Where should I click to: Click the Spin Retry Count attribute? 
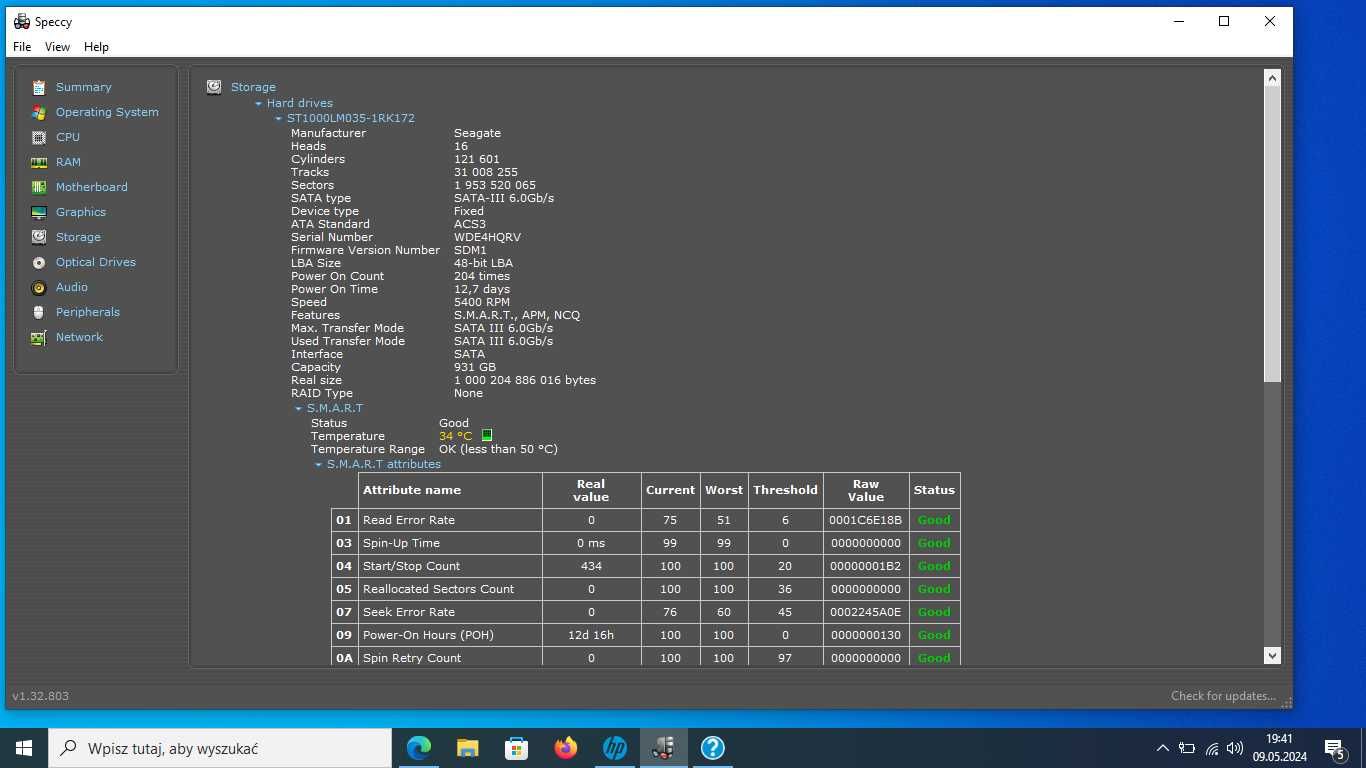(x=412, y=658)
